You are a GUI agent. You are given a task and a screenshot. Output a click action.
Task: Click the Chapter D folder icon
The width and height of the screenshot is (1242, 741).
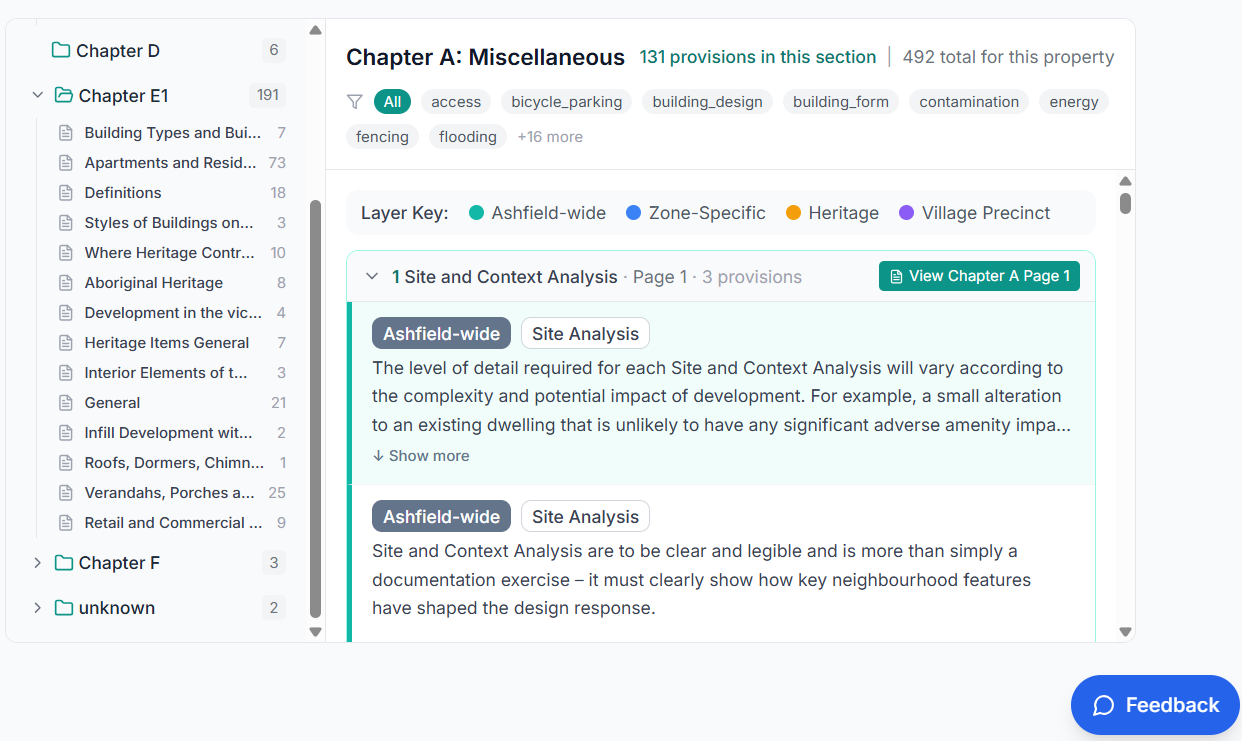point(61,50)
